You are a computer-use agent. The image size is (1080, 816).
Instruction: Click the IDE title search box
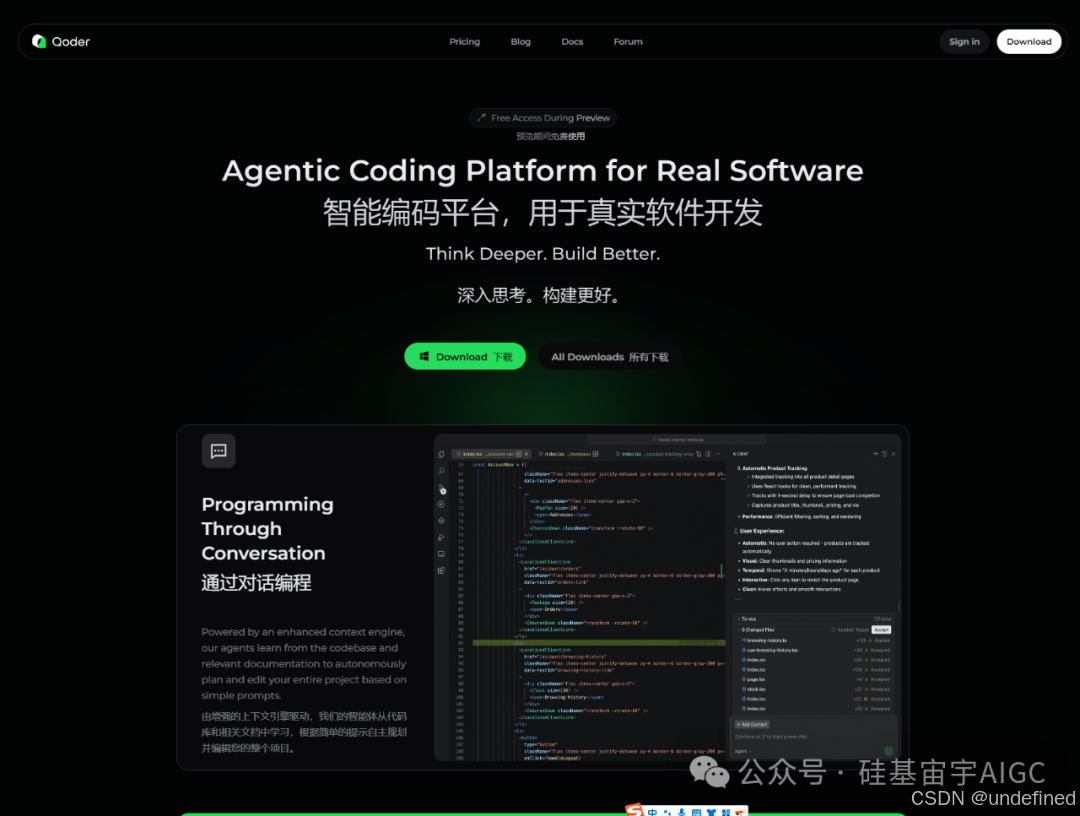pyautogui.click(x=677, y=439)
